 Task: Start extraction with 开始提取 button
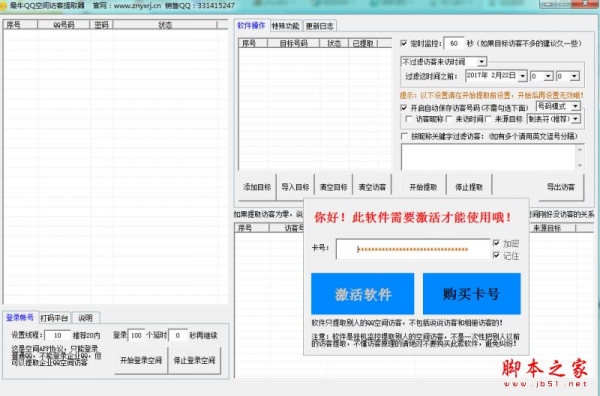pos(423,187)
